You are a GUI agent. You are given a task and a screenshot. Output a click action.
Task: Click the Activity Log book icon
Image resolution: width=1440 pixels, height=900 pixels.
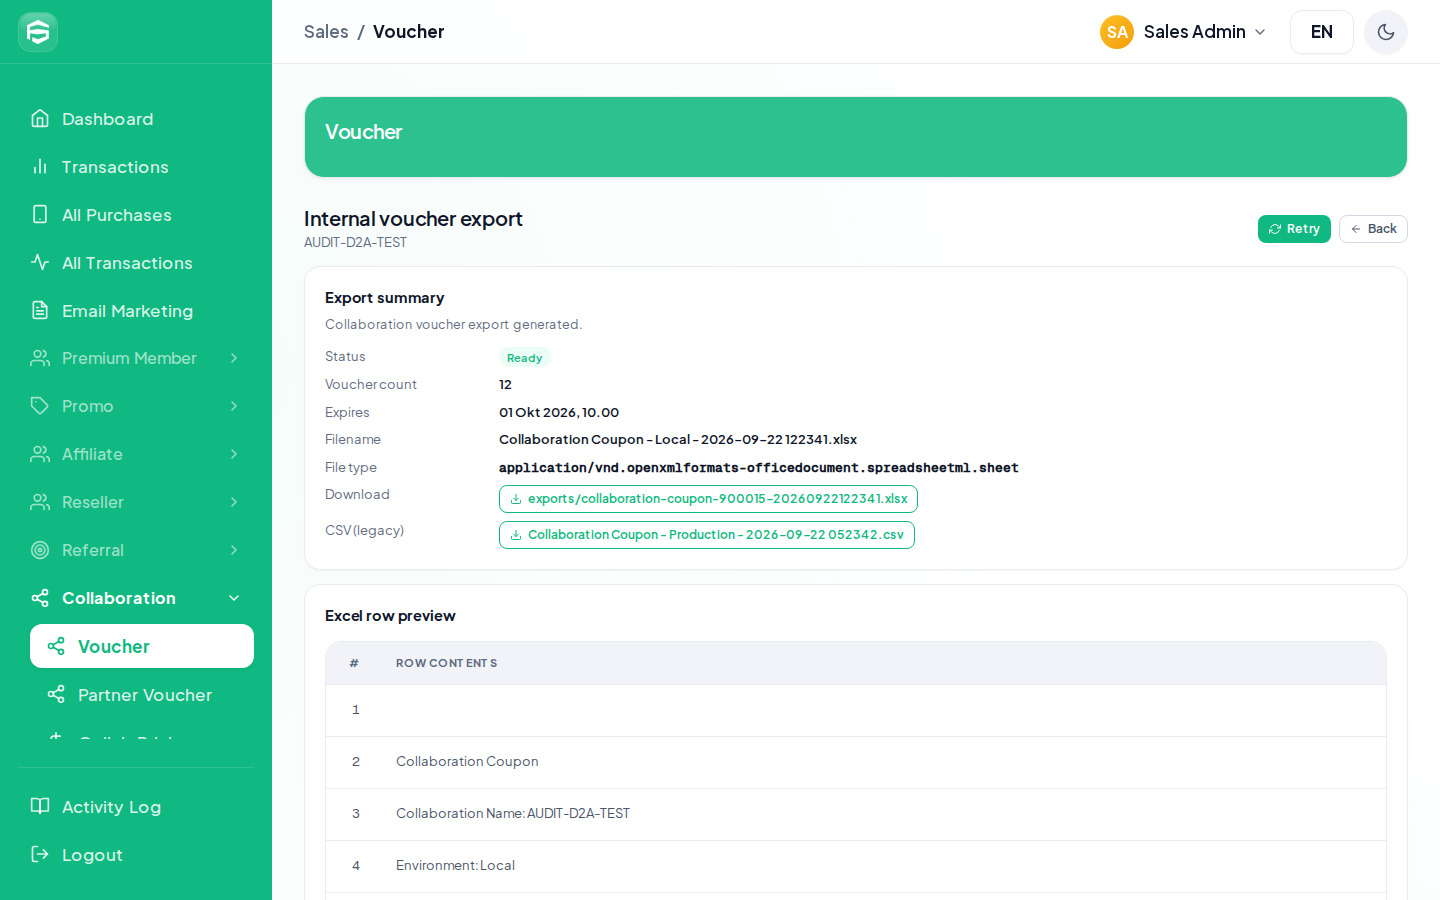click(40, 807)
